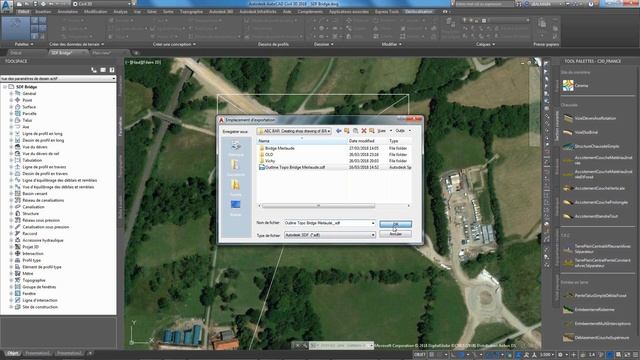The height and width of the screenshot is (360, 640).
Task: Go back using the blue arrow in the export dialog
Action: 338,131
